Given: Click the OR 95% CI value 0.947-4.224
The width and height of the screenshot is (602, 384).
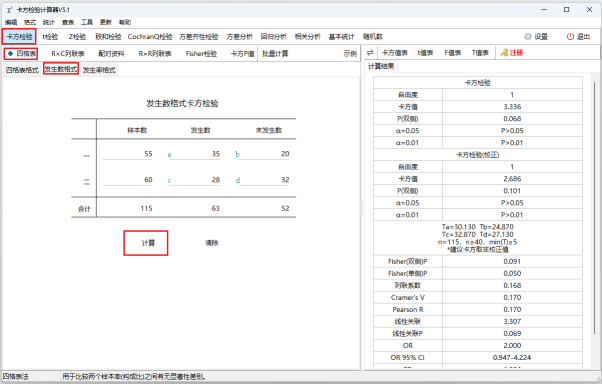Looking at the screenshot, I should tap(512, 358).
